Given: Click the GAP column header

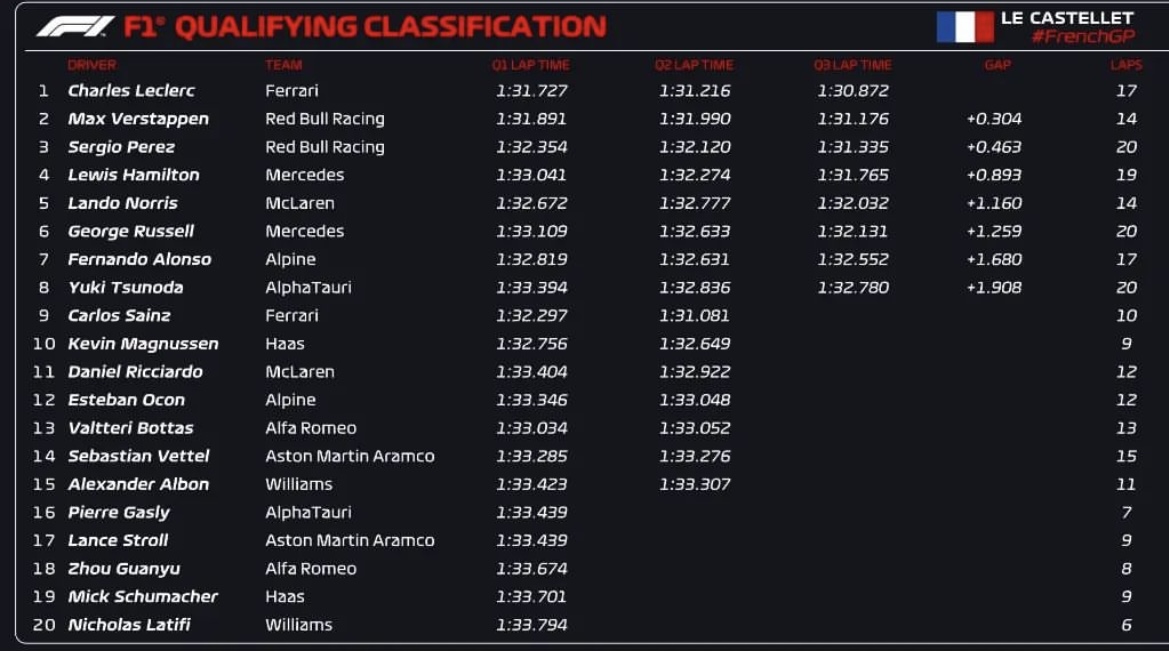Looking at the screenshot, I should pyautogui.click(x=997, y=65).
